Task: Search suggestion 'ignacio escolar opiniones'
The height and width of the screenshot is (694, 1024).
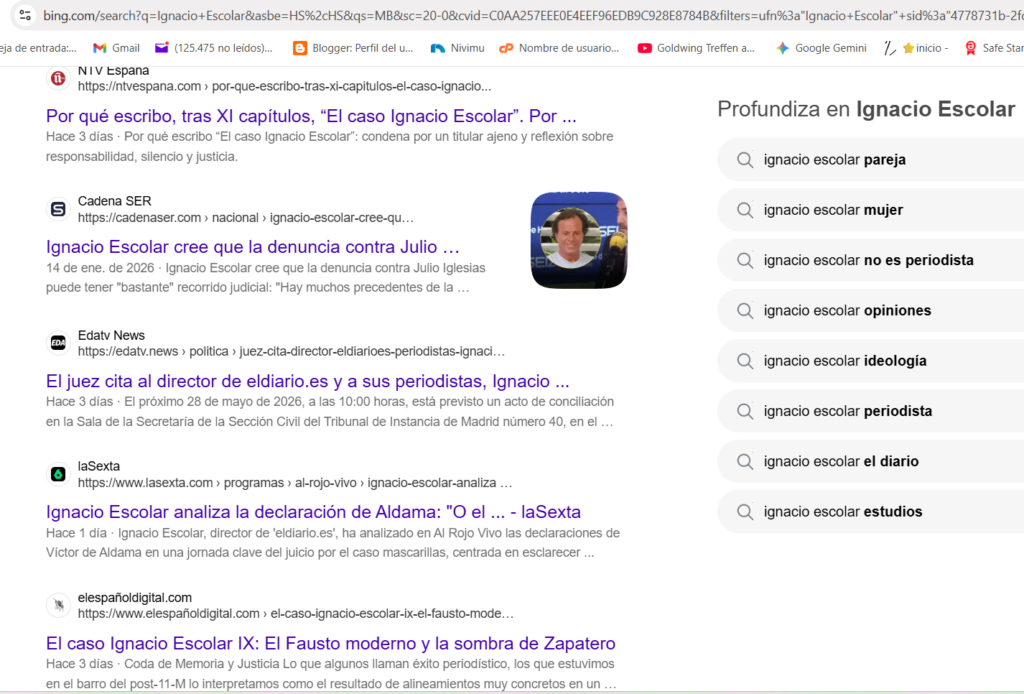Action: point(871,310)
